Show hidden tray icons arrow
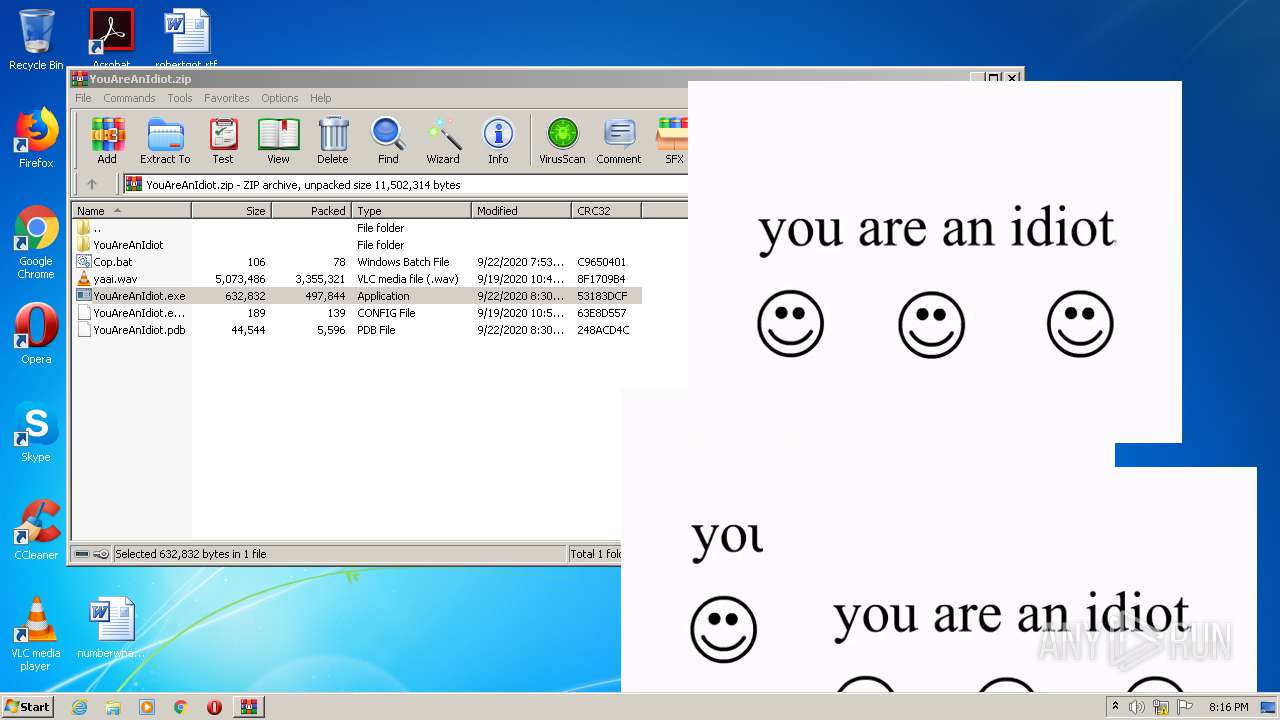Screen dimensions: 1280x720 click(x=1116, y=707)
